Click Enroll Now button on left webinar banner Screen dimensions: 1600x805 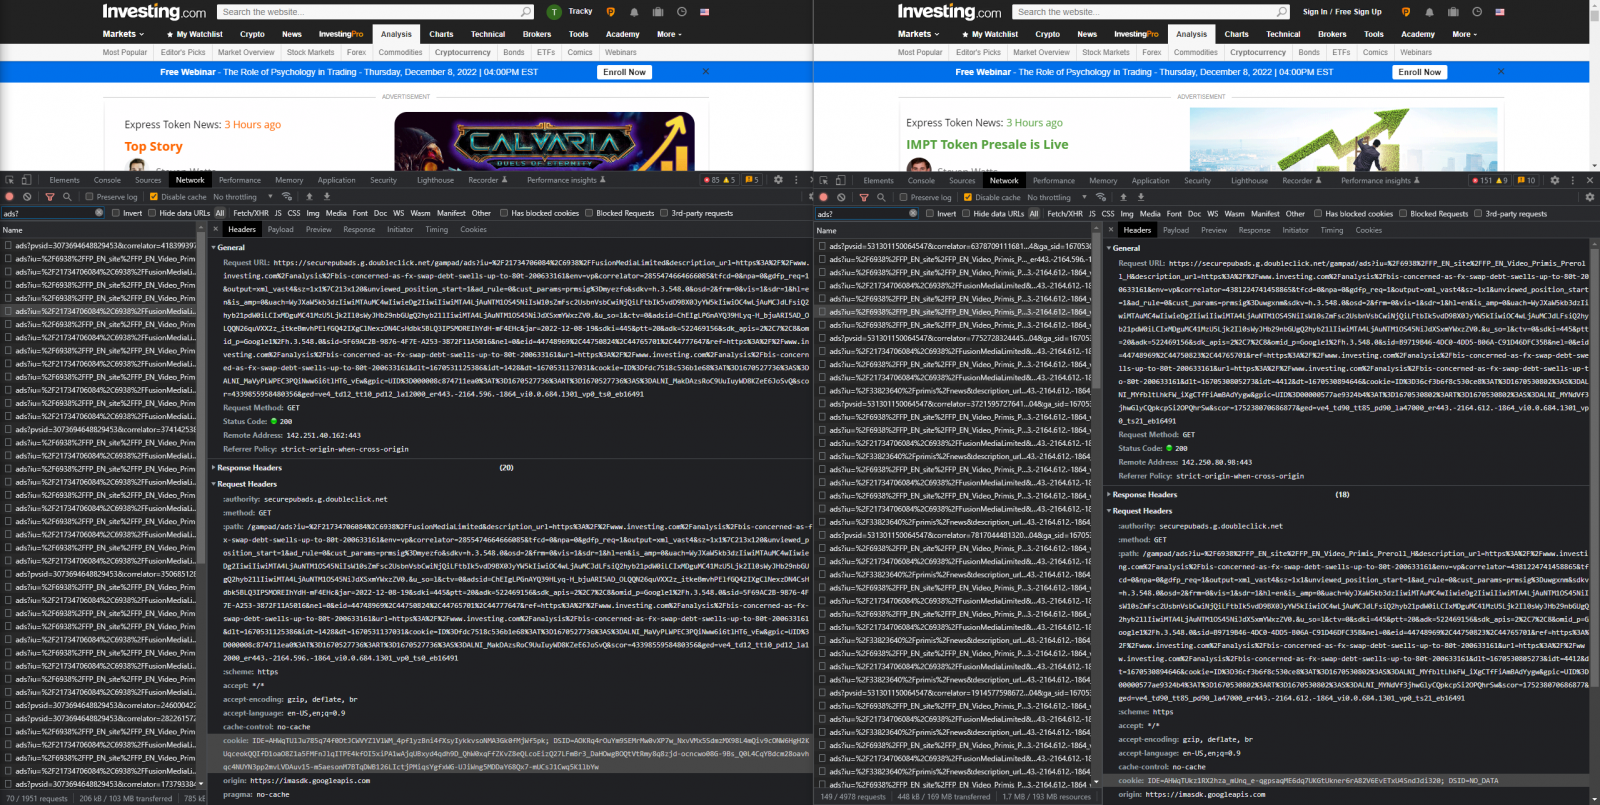625,72
